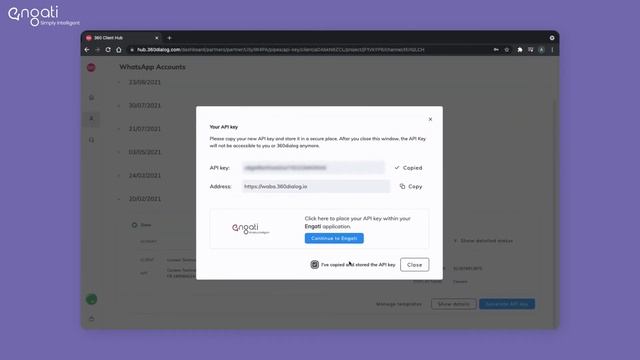Open a new browser tab

169,38
